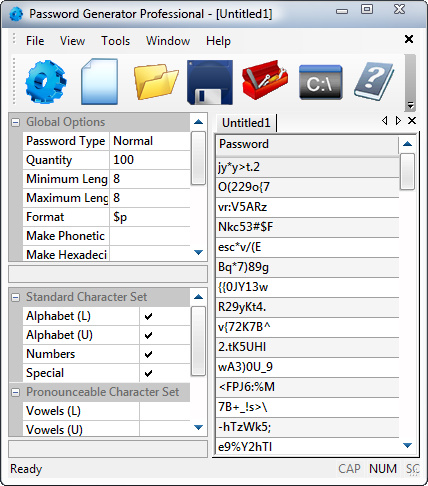Toggle the Alphabet (U) checkmark

tap(148, 335)
